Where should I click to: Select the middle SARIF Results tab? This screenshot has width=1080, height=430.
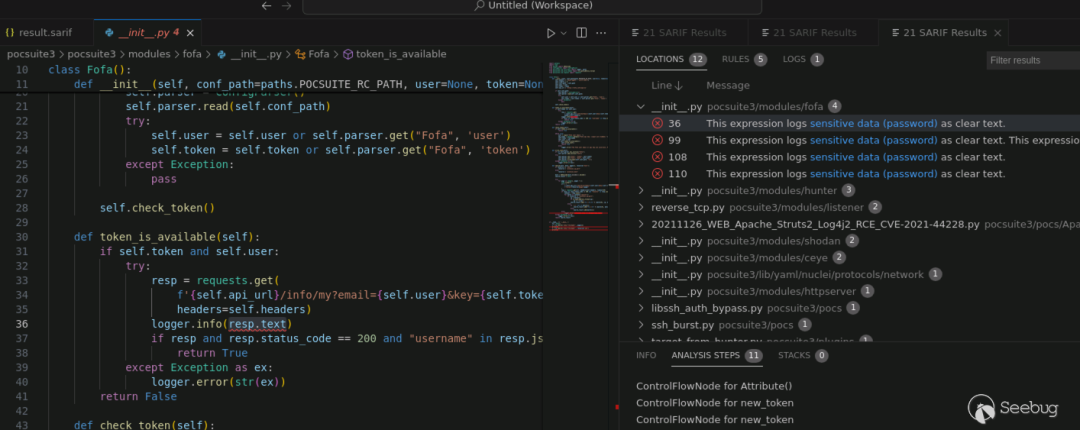pyautogui.click(x=809, y=32)
